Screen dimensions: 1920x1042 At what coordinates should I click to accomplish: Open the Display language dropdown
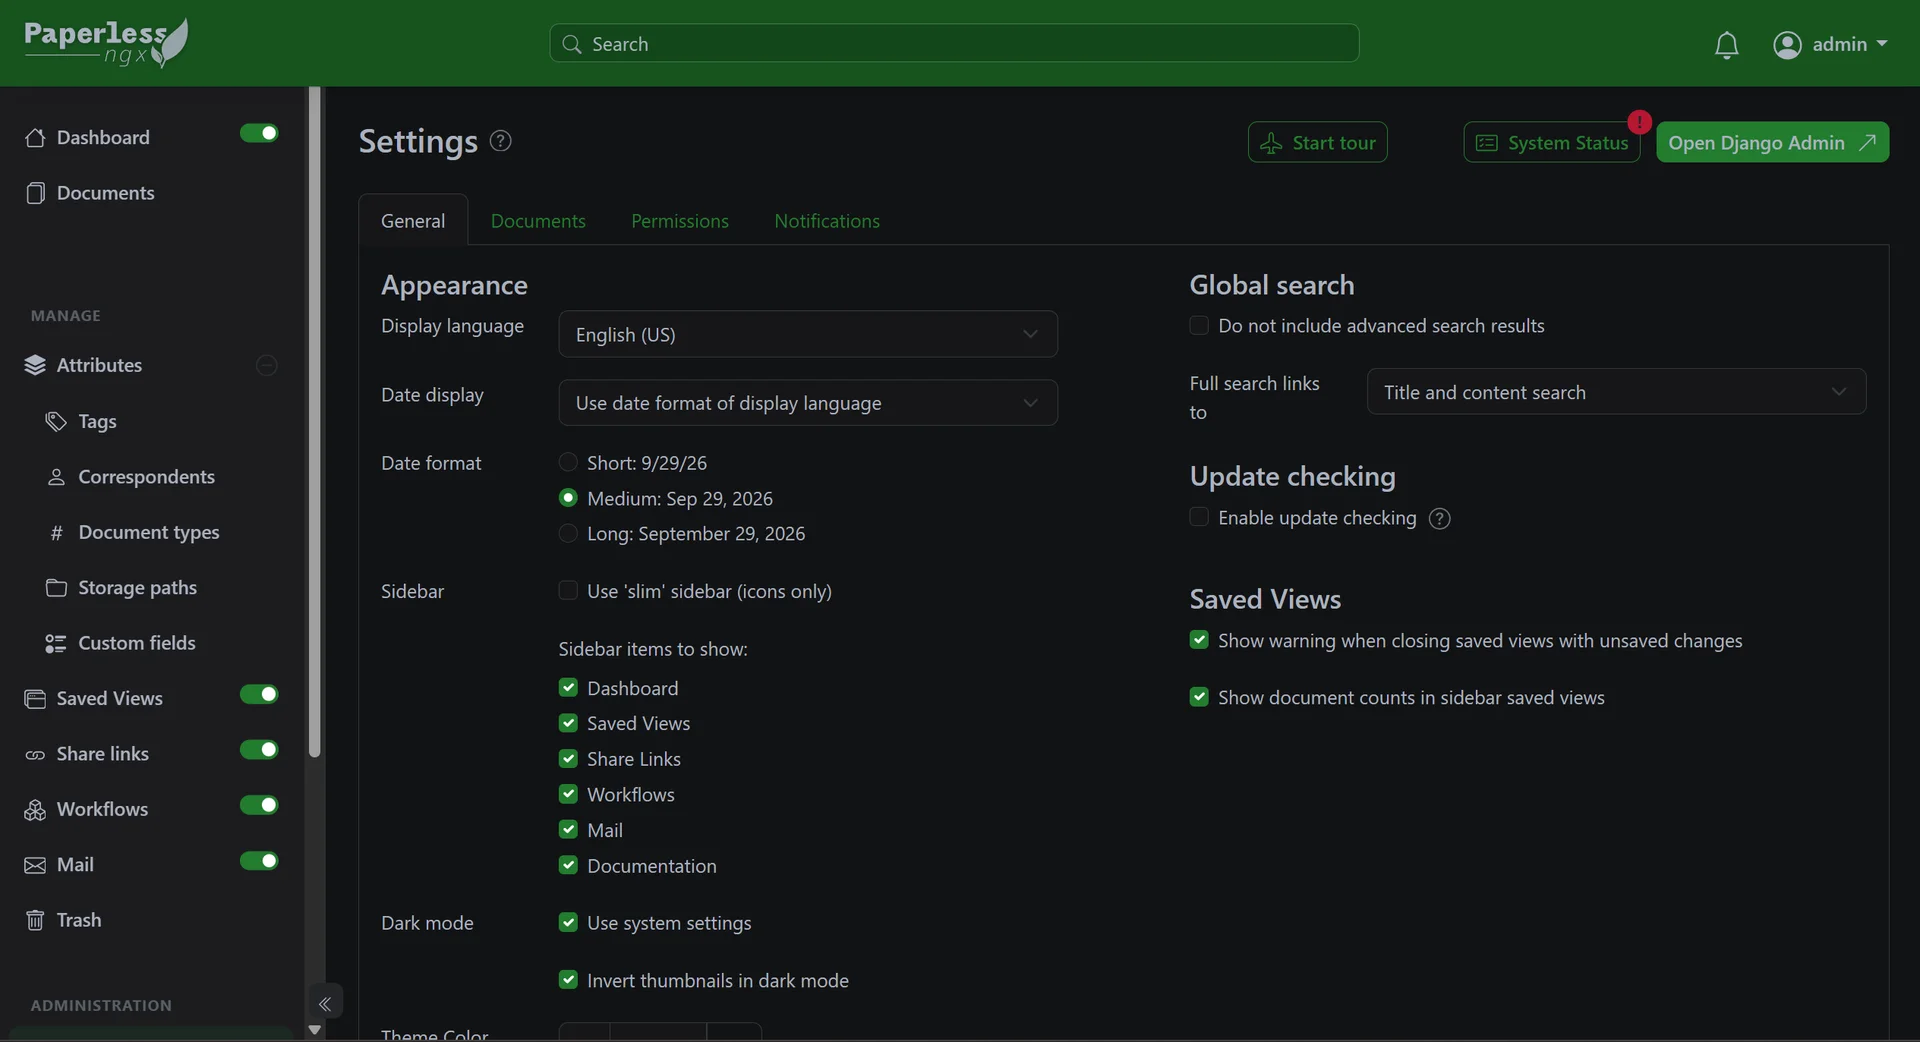point(808,334)
